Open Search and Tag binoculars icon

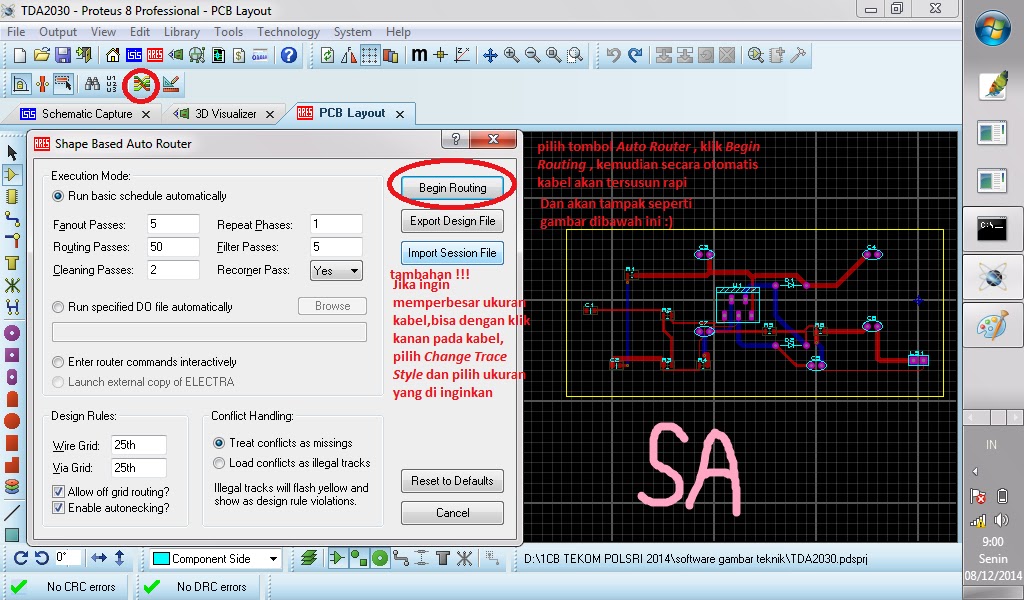tap(92, 84)
